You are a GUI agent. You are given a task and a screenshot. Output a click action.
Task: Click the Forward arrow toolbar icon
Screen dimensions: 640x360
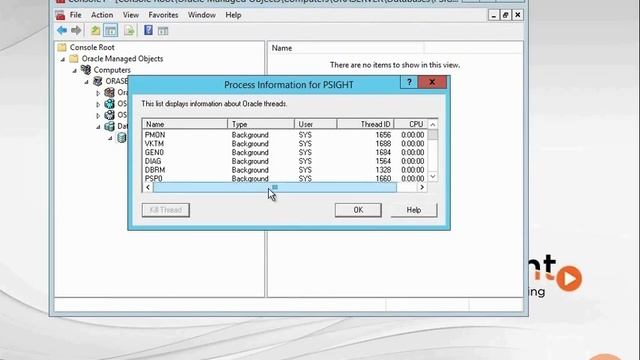coord(76,30)
